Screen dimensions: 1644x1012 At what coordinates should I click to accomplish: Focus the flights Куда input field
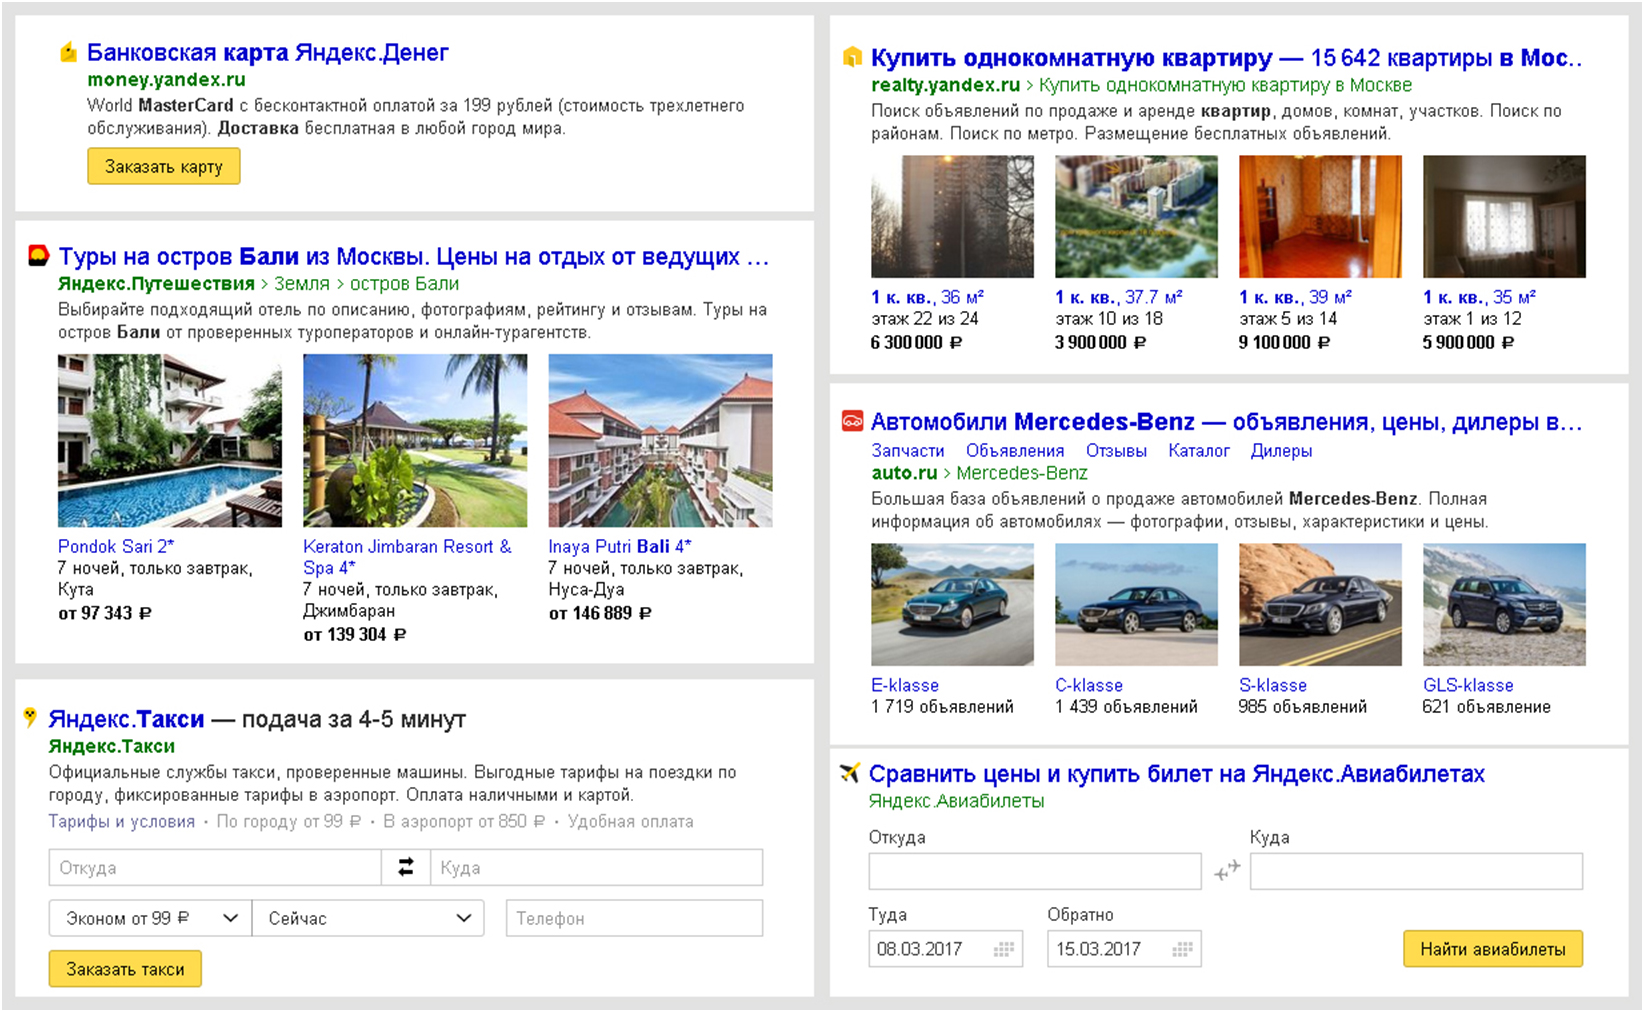[x=1416, y=871]
